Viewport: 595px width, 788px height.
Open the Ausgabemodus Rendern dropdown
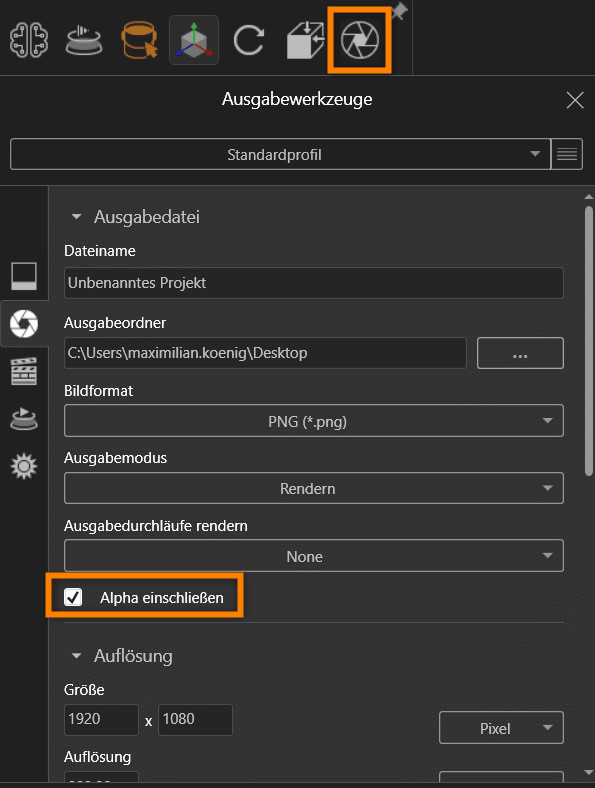point(314,488)
